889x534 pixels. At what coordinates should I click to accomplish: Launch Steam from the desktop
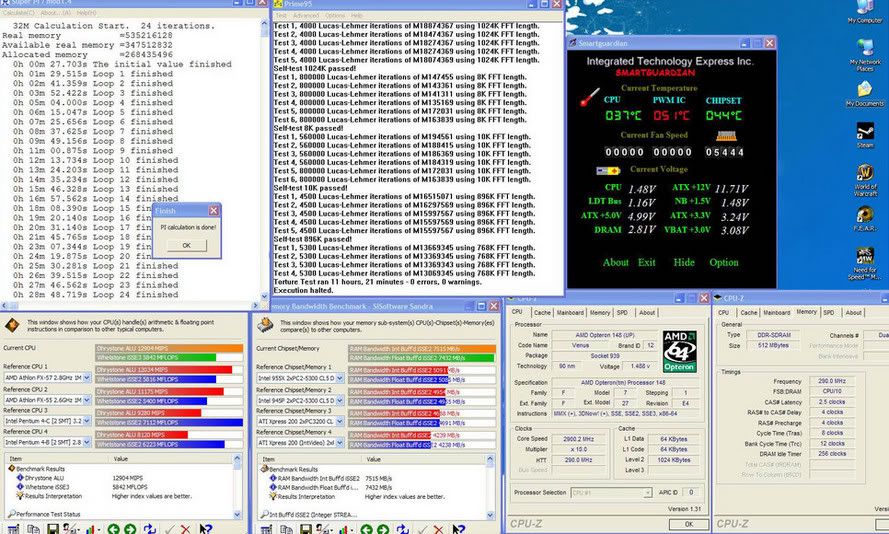coord(865,135)
